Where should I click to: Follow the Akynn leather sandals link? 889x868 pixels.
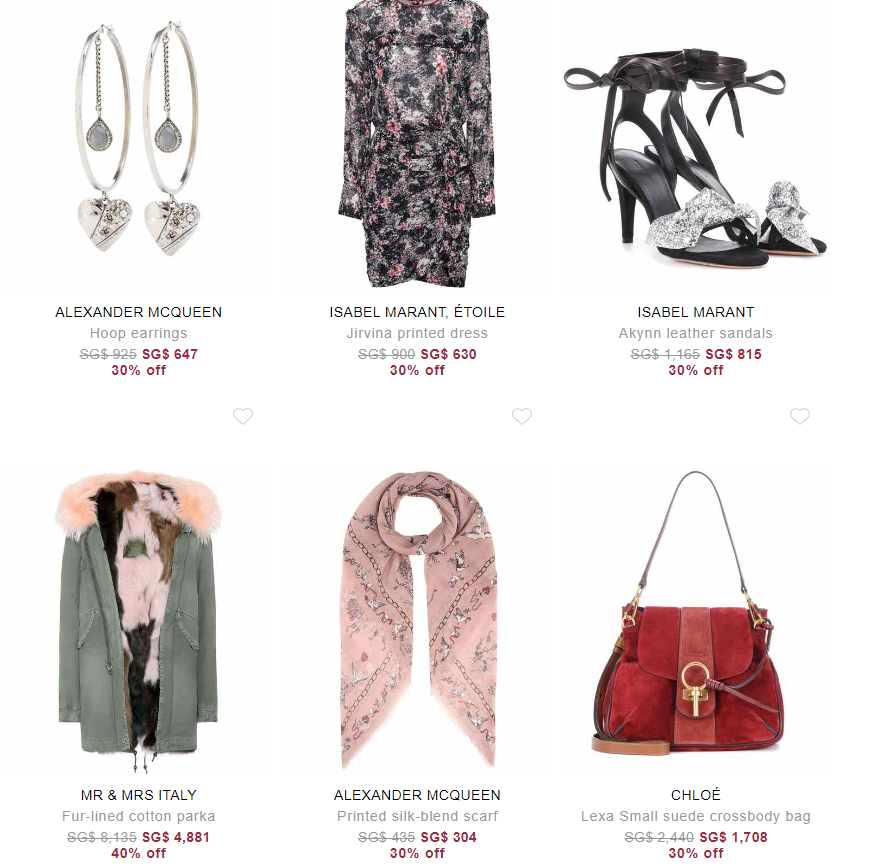click(x=696, y=333)
